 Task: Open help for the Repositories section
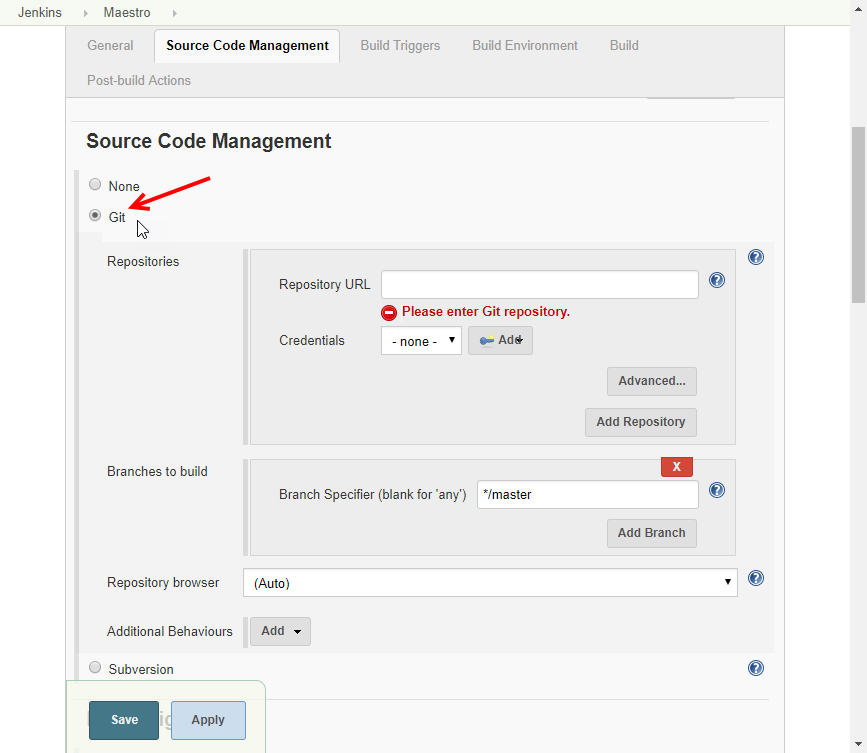[756, 257]
